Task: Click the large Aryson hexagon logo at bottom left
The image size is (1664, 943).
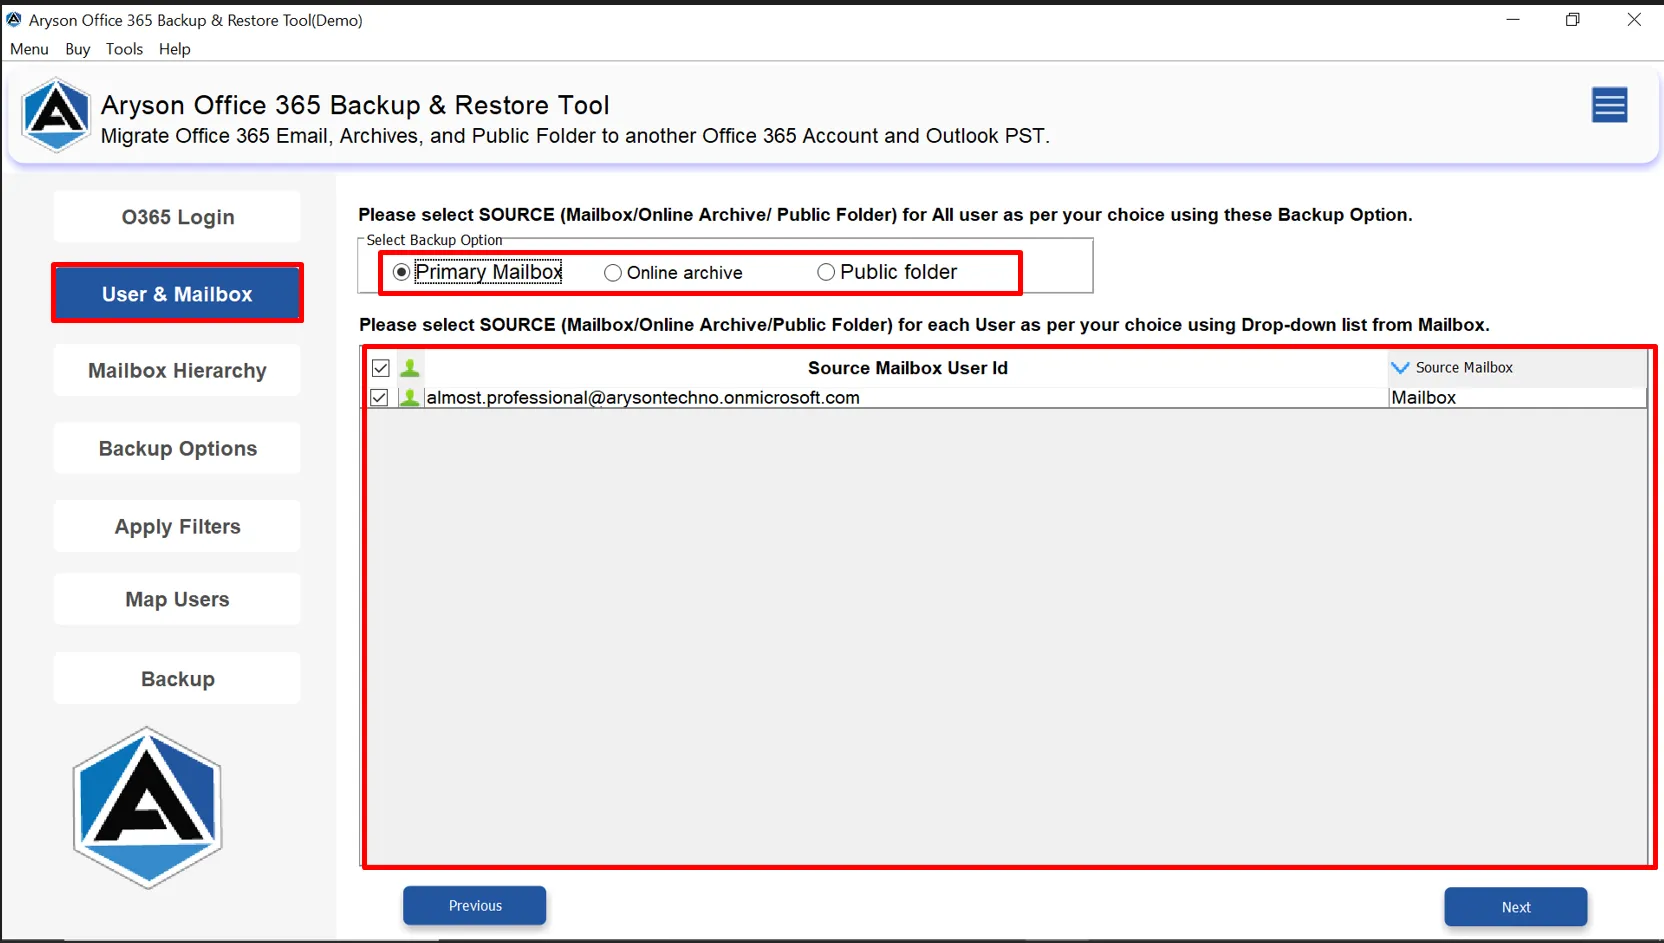Action: pos(146,807)
